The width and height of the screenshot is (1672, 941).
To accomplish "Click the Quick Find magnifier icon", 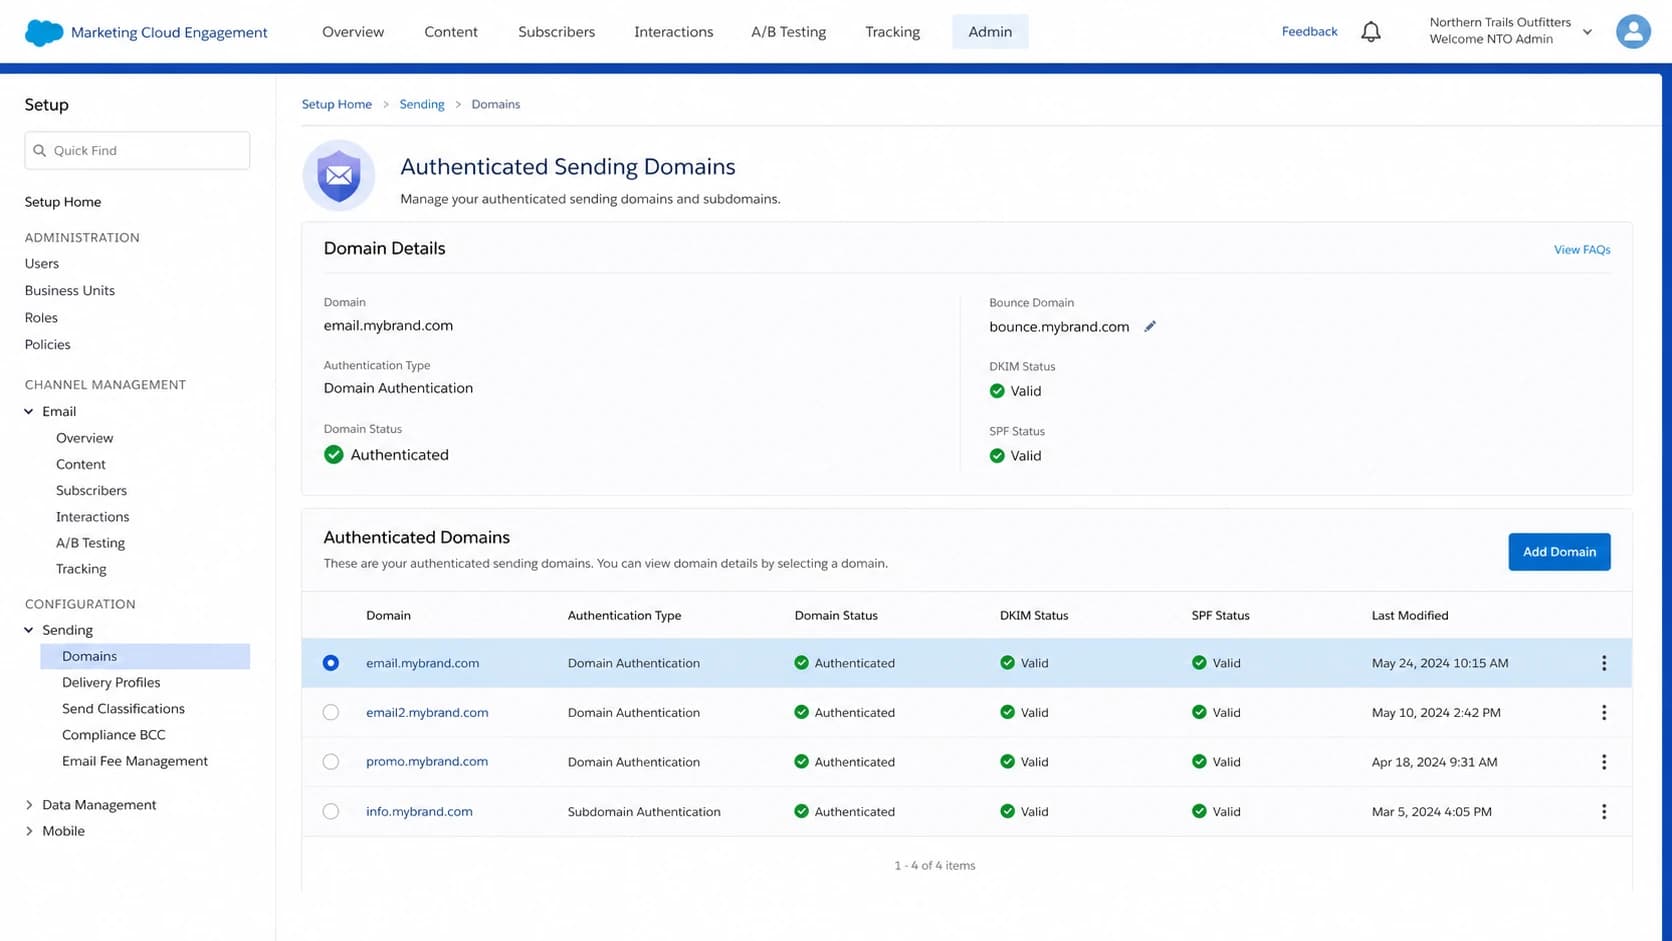I will point(40,151).
